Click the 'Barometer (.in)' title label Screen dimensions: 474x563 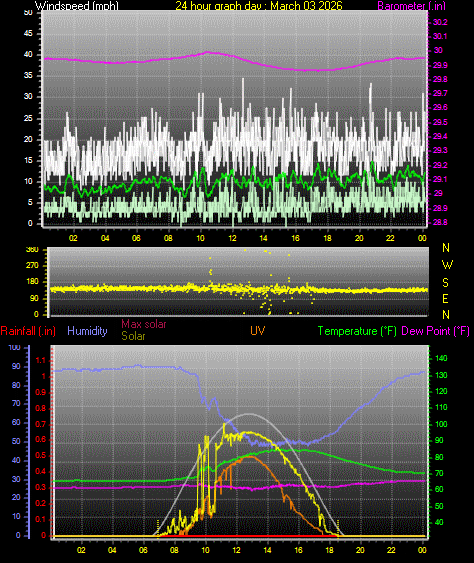[412, 6]
